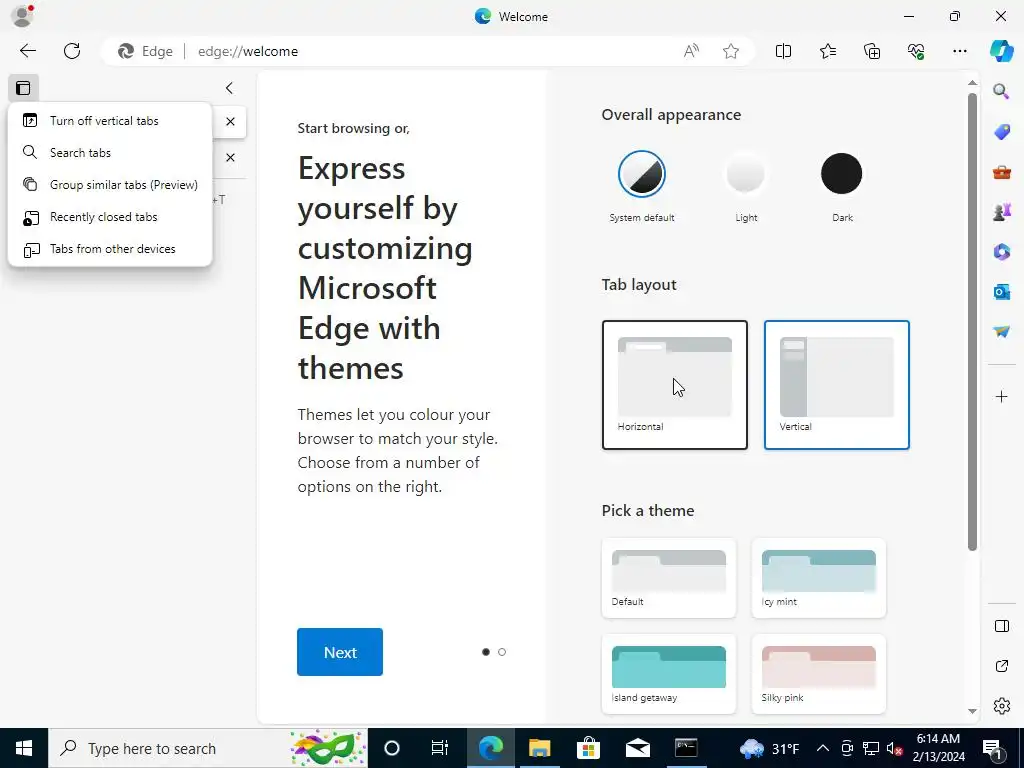1024x768 pixels.
Task: Open the notification center icon
Action: click(993, 748)
